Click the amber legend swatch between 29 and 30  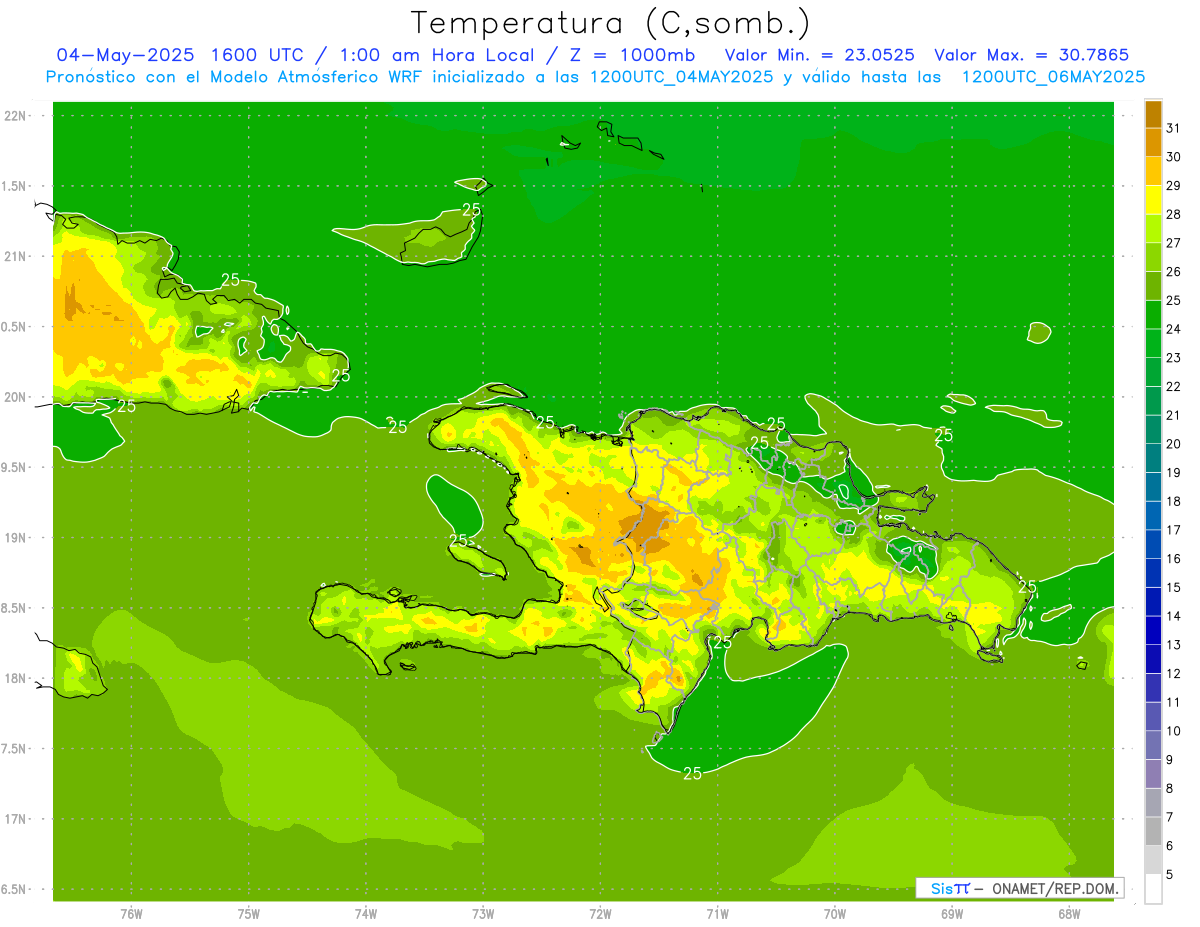pyautogui.click(x=1153, y=171)
